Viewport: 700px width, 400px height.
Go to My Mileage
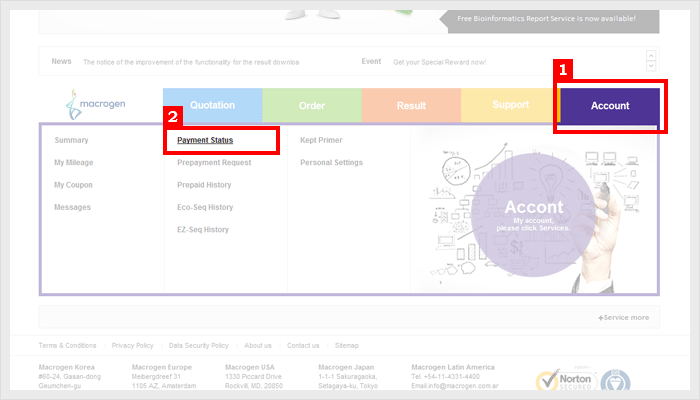tap(74, 162)
